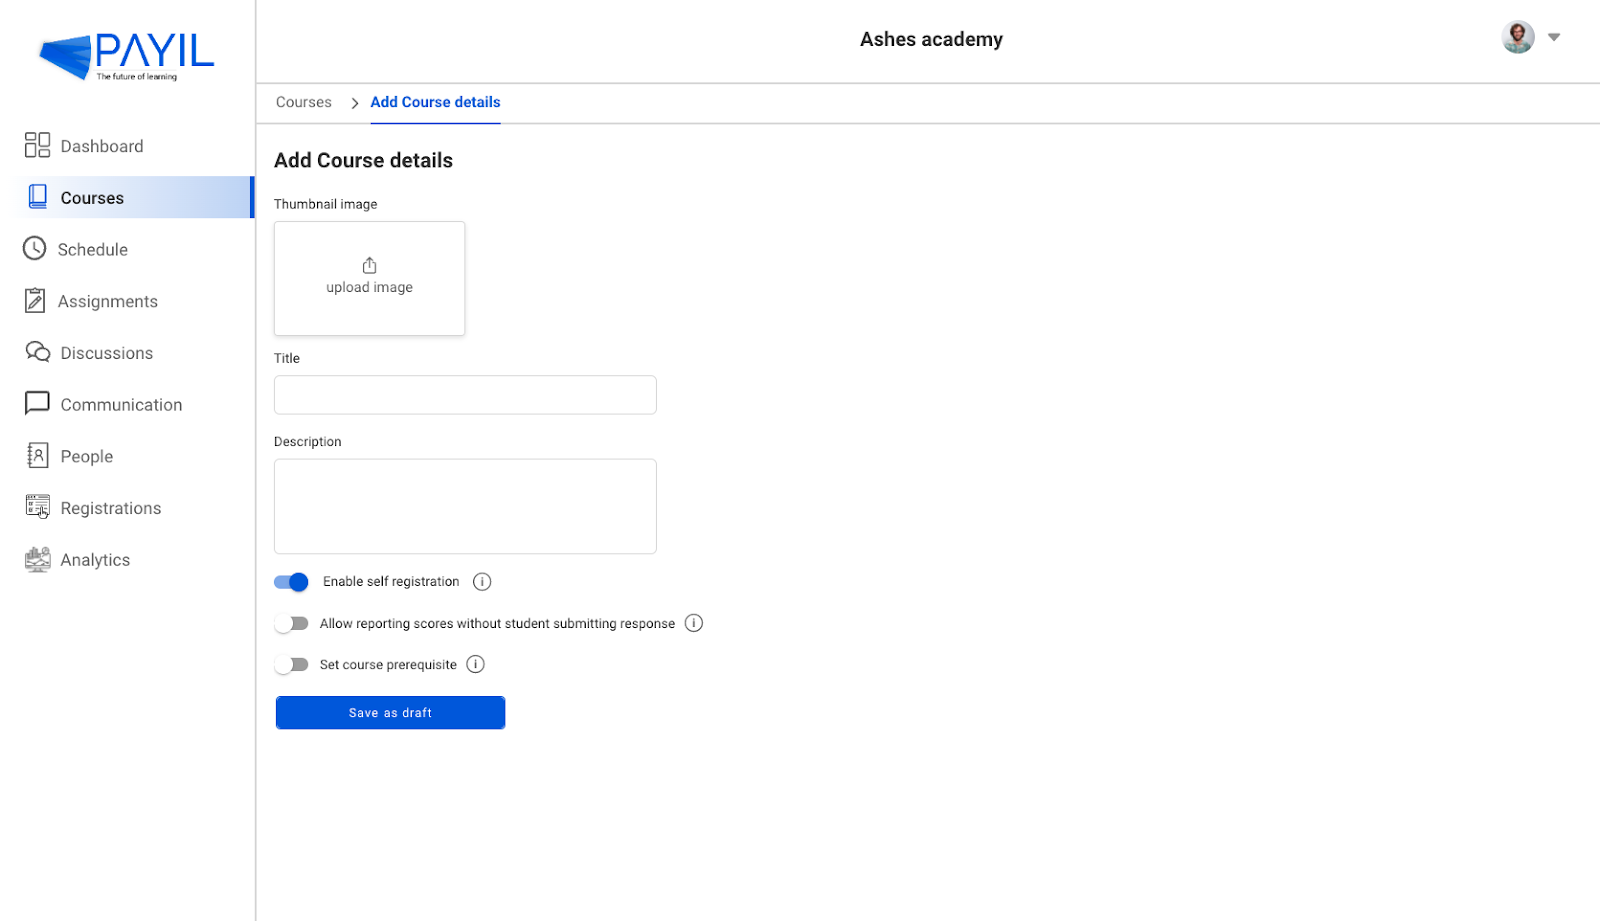1600x921 pixels.
Task: Expand the user profile dropdown arrow
Action: pyautogui.click(x=1554, y=37)
